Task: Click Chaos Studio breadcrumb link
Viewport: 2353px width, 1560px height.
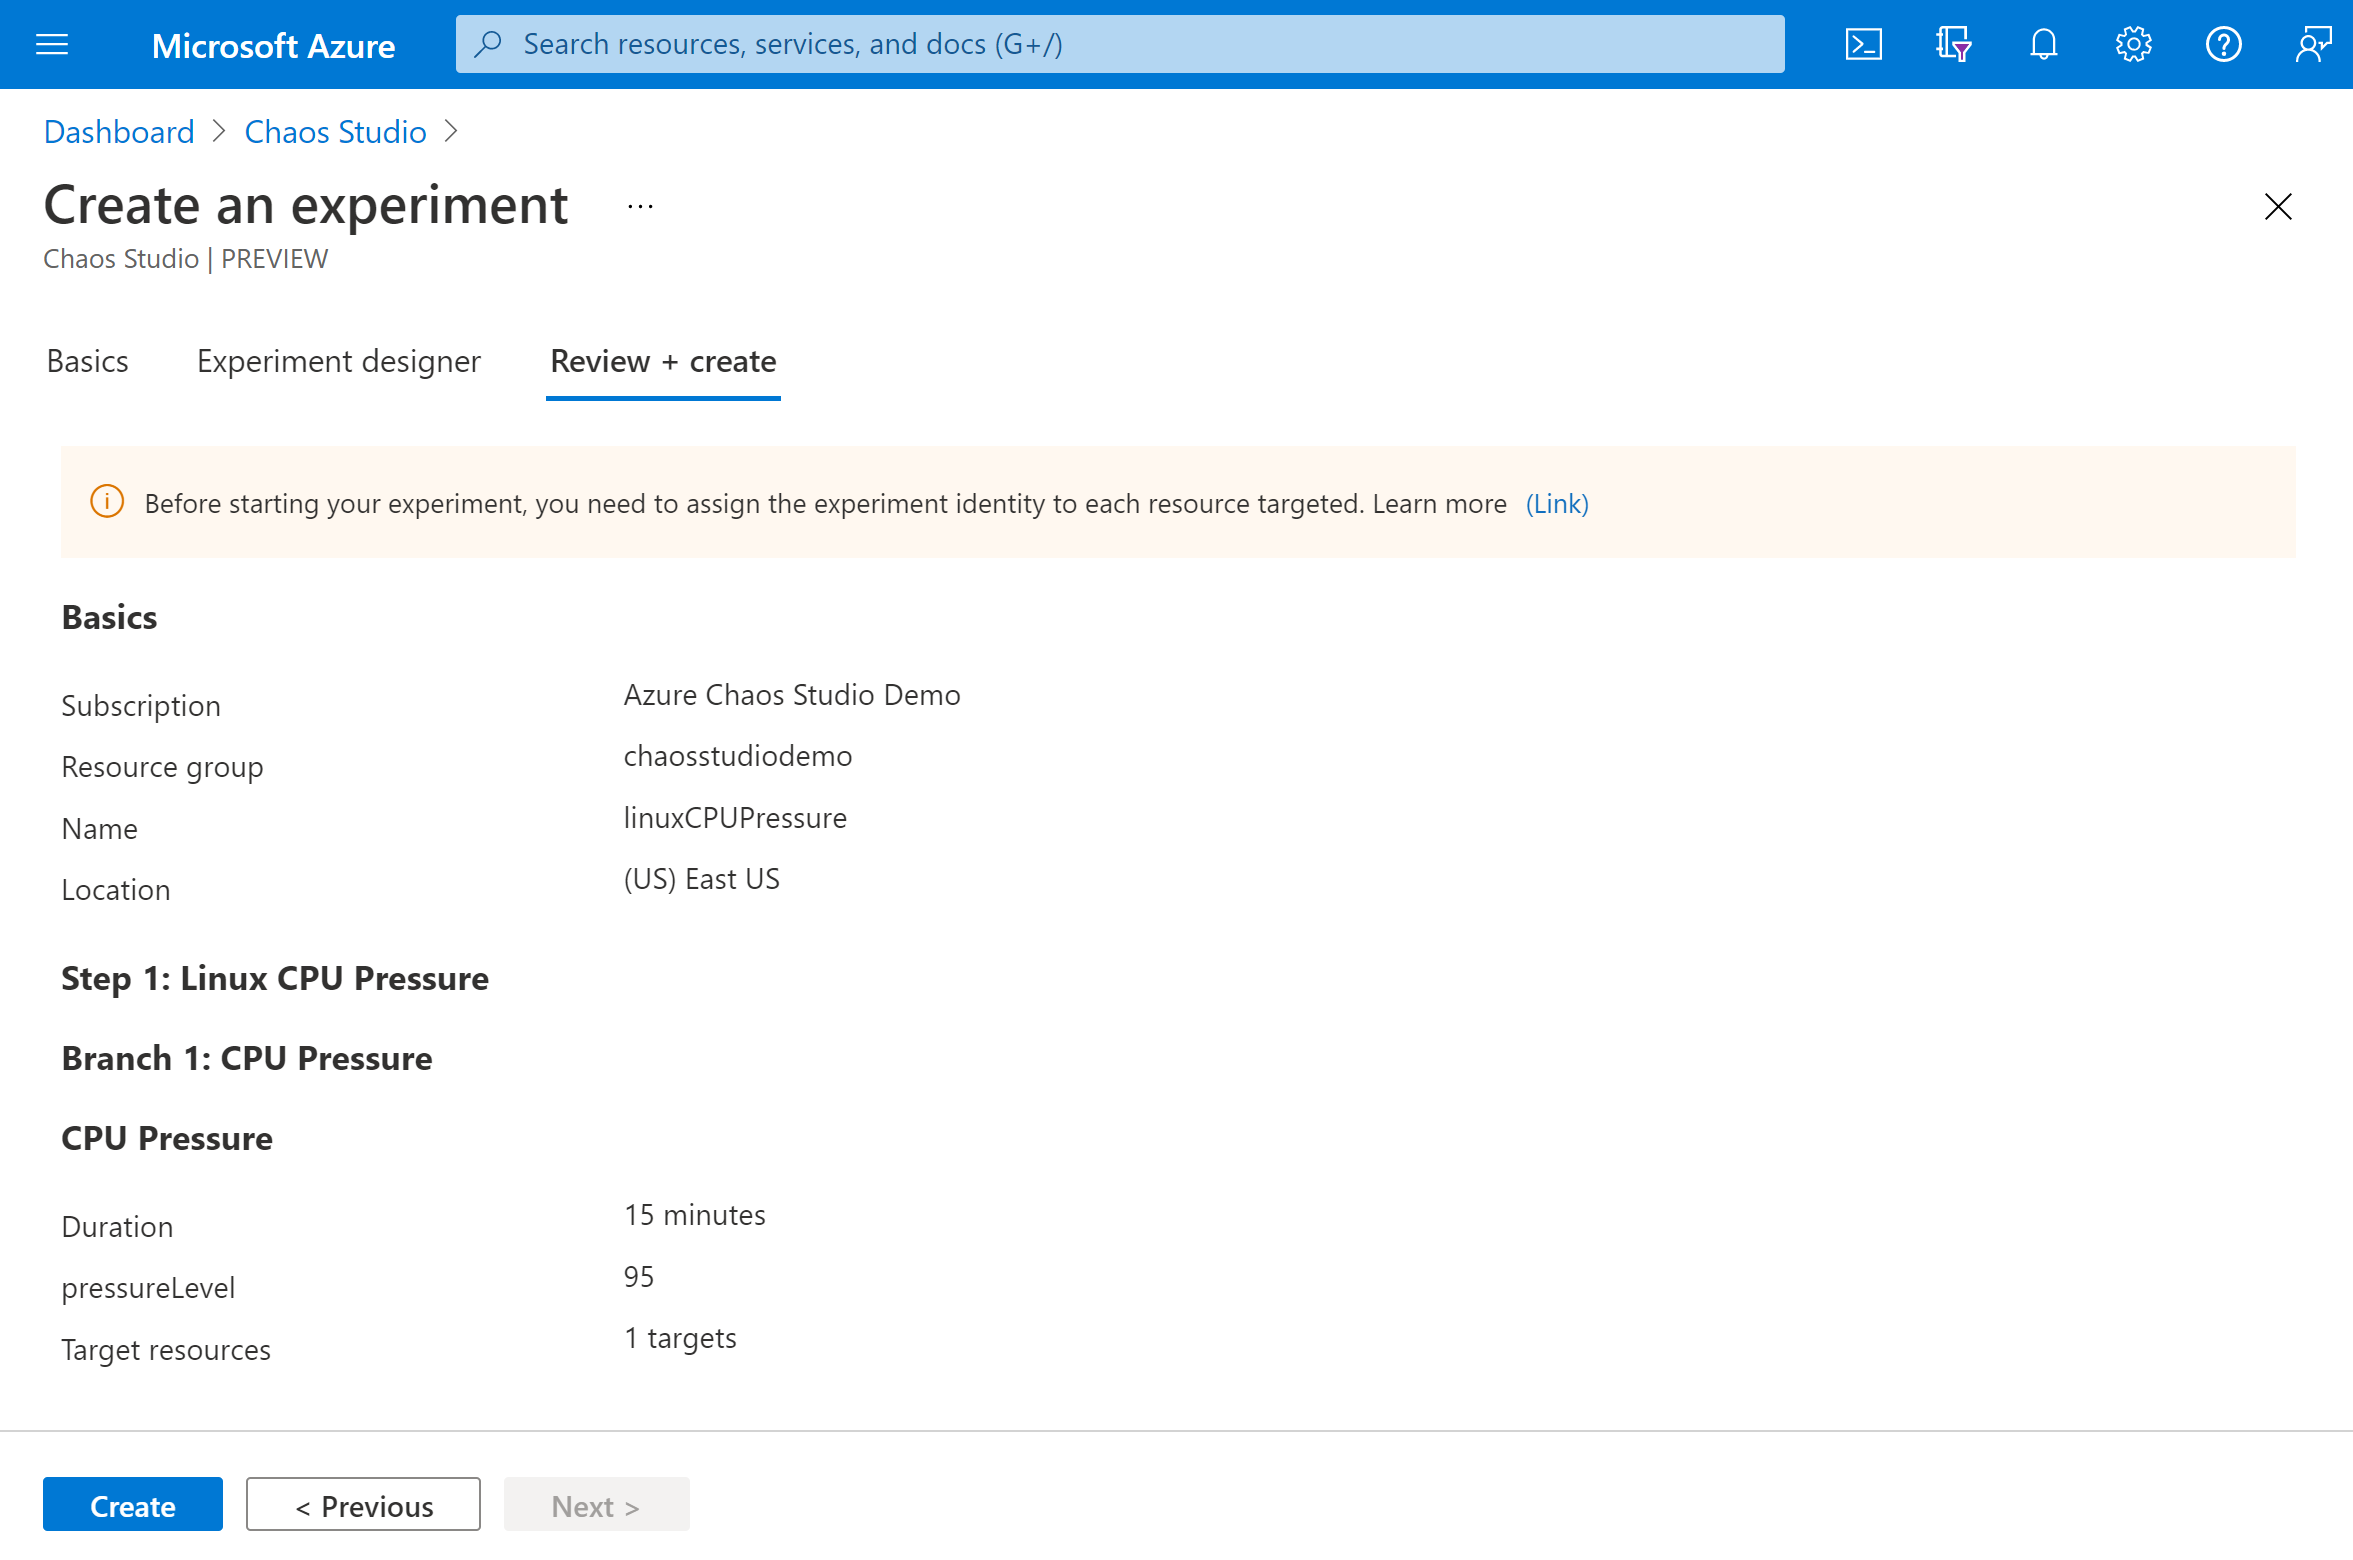Action: [334, 132]
